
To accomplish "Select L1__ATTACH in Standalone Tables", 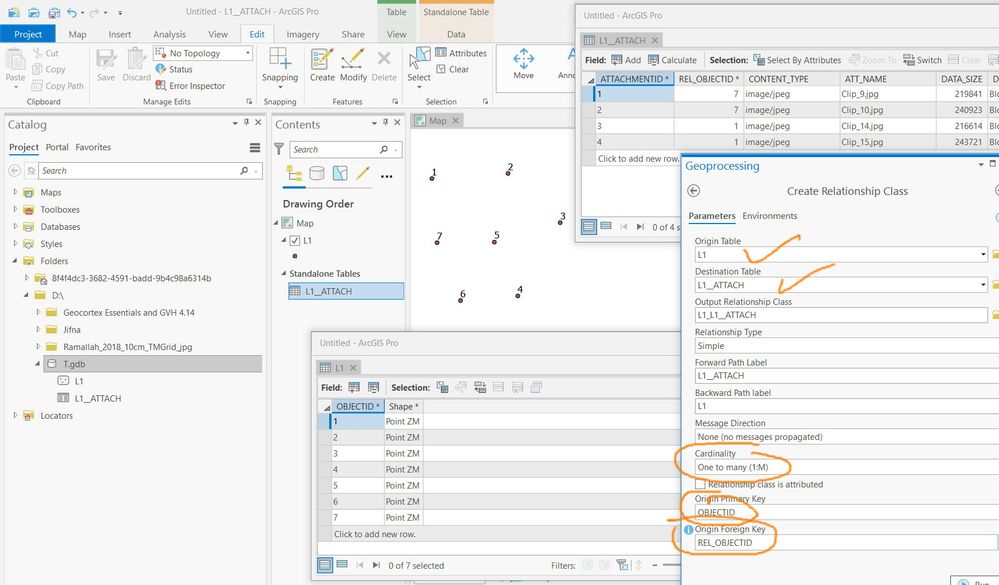I will point(346,291).
